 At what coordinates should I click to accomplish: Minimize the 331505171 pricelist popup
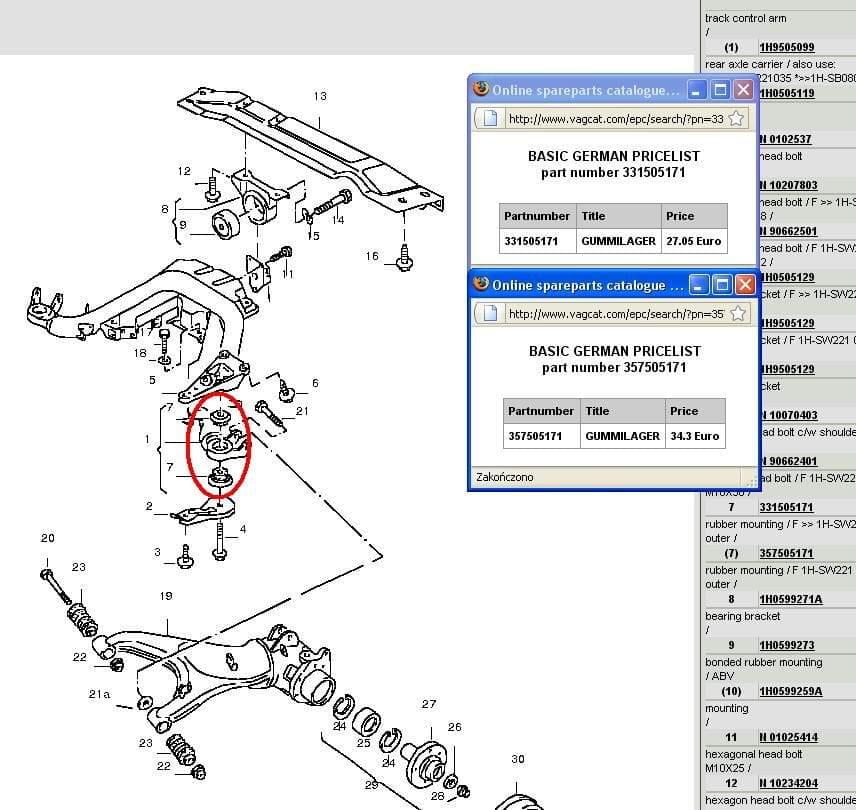tap(699, 90)
